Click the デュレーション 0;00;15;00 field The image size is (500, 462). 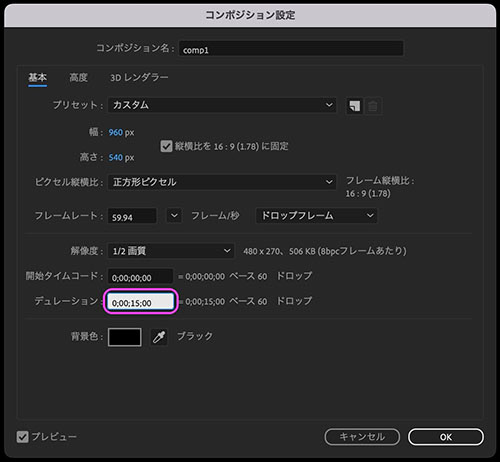click(141, 302)
